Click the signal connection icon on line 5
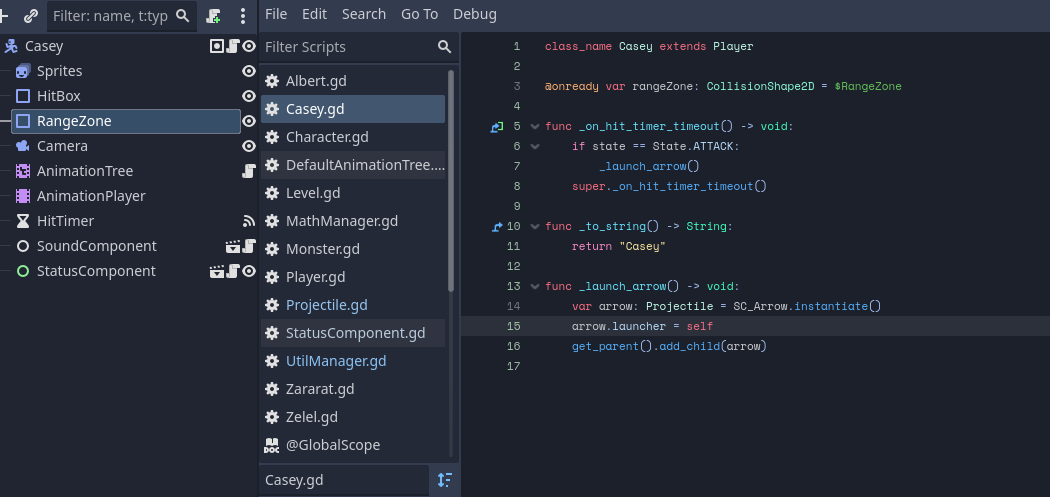The height and width of the screenshot is (497, 1050). tap(496, 126)
